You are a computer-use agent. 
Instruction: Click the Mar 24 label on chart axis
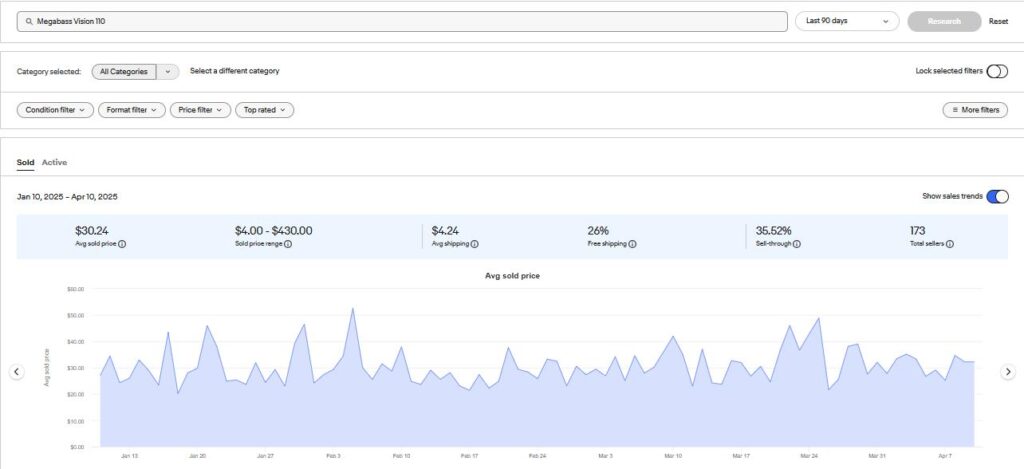[x=809, y=456]
